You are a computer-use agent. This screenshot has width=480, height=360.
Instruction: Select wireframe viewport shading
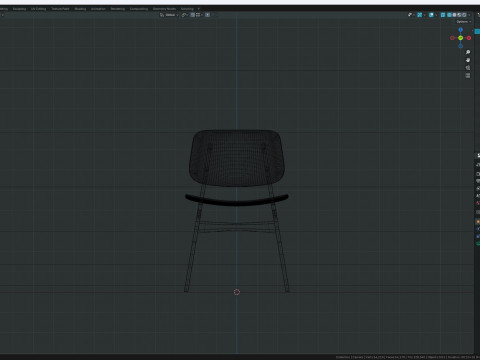tap(449, 15)
